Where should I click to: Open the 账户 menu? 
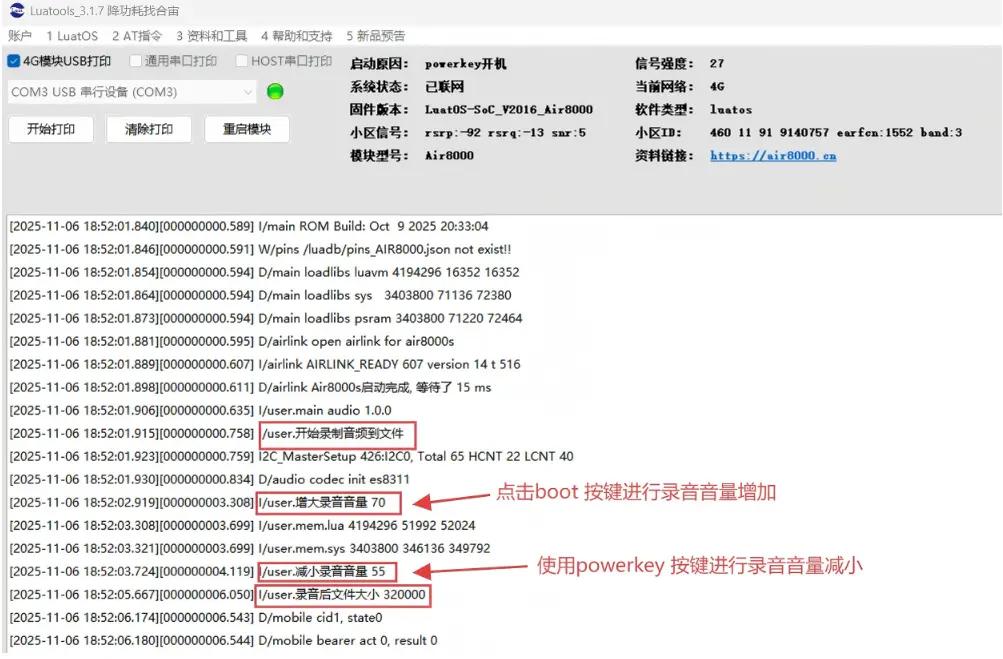(20, 36)
